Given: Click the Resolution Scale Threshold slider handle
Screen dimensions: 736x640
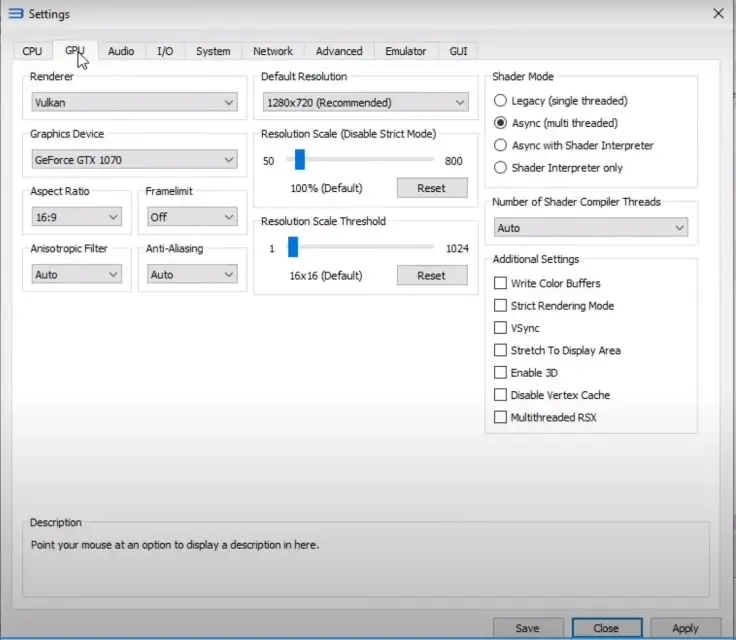Looking at the screenshot, I should 293,247.
